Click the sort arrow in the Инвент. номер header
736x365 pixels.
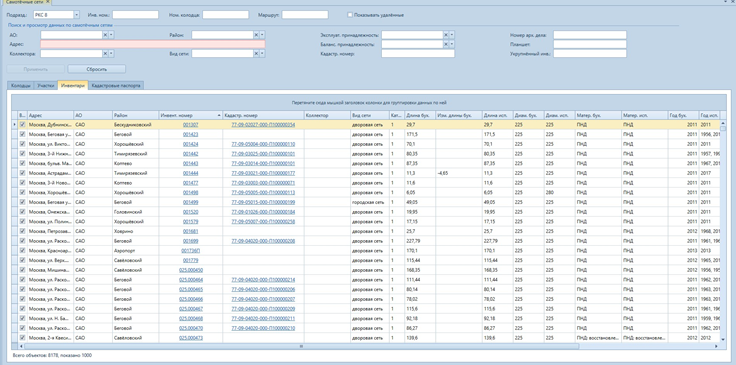point(219,115)
